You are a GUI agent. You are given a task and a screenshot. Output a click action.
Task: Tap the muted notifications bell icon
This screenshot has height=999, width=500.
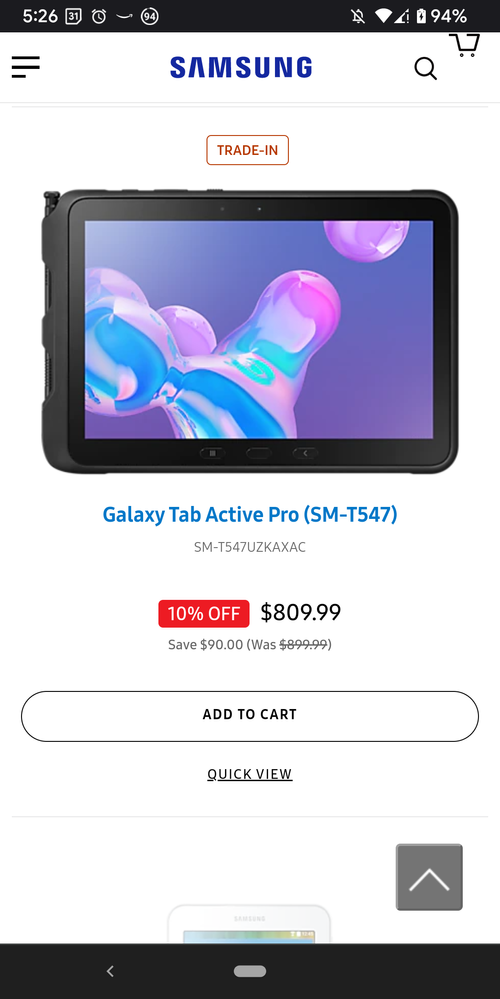[x=359, y=16]
